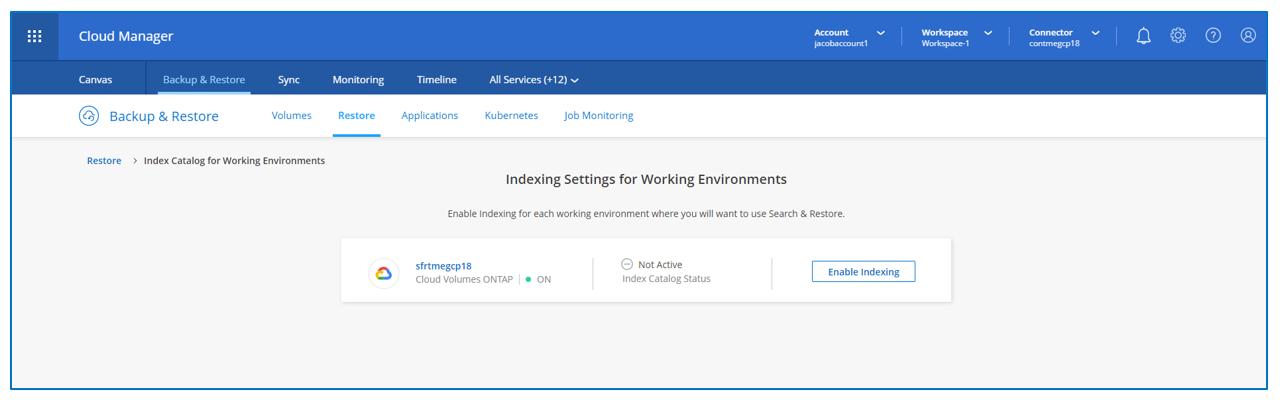Click the Backup & Restore cloud icon
1282x405 pixels.
point(89,116)
